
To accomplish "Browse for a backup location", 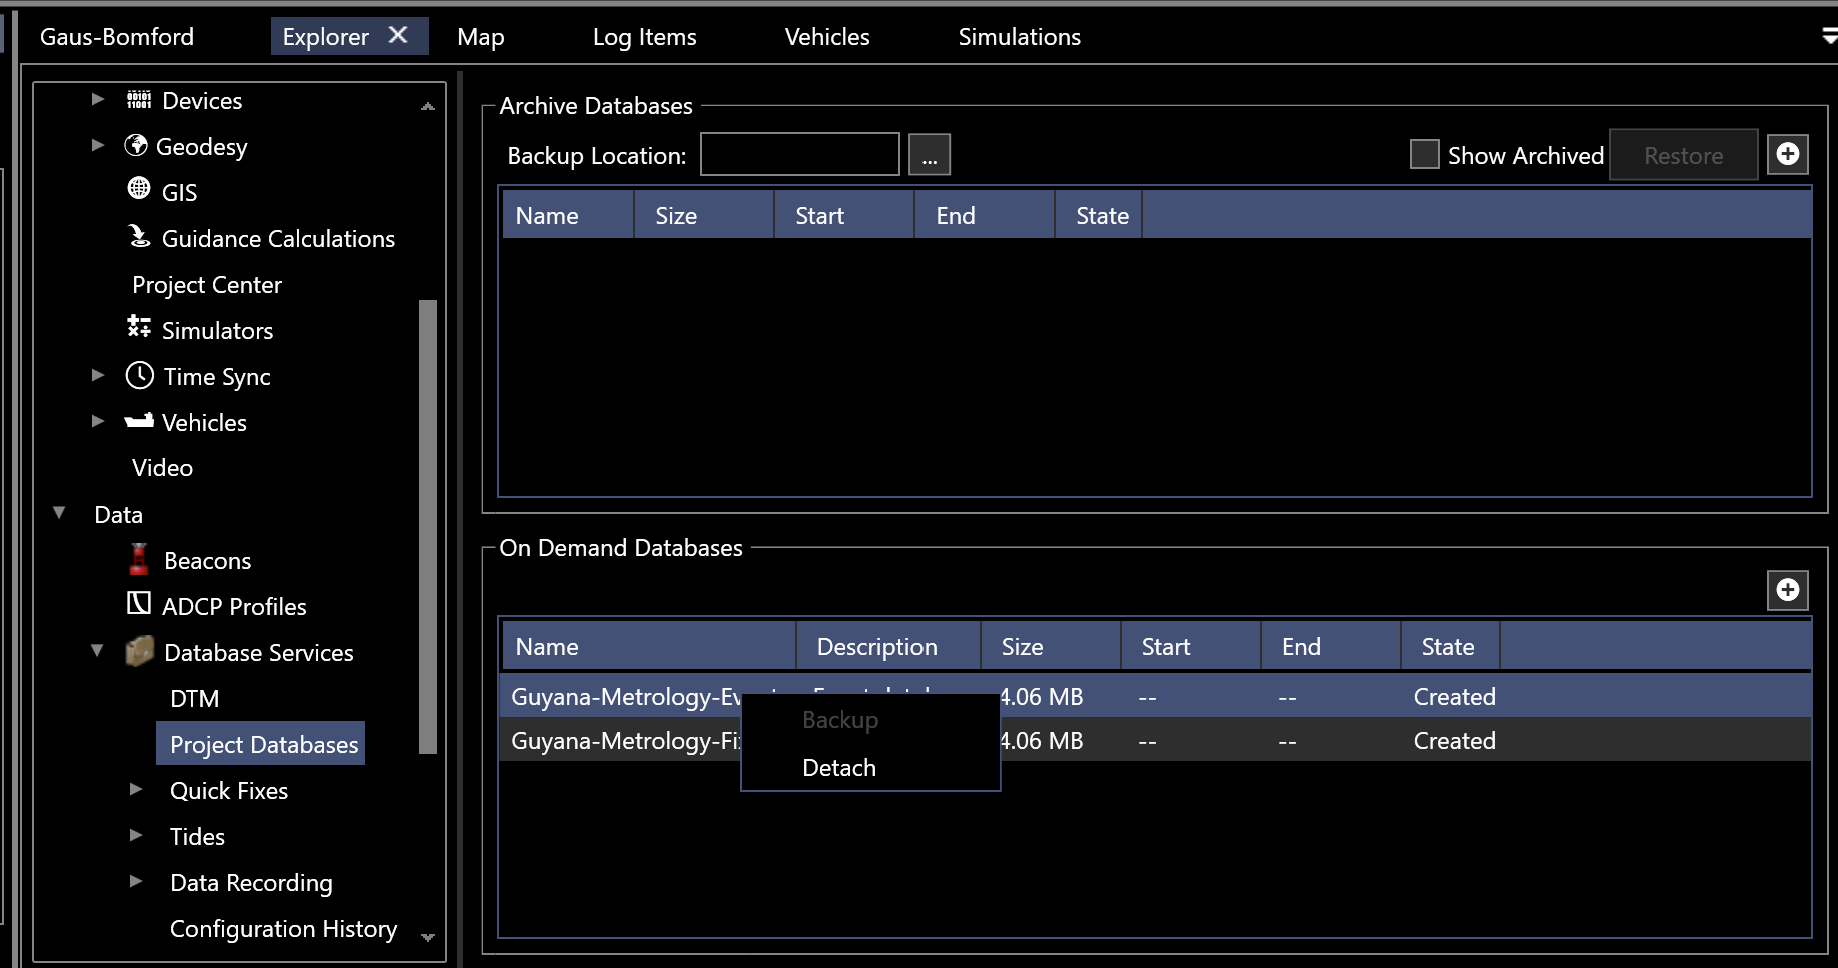I will tap(929, 154).
